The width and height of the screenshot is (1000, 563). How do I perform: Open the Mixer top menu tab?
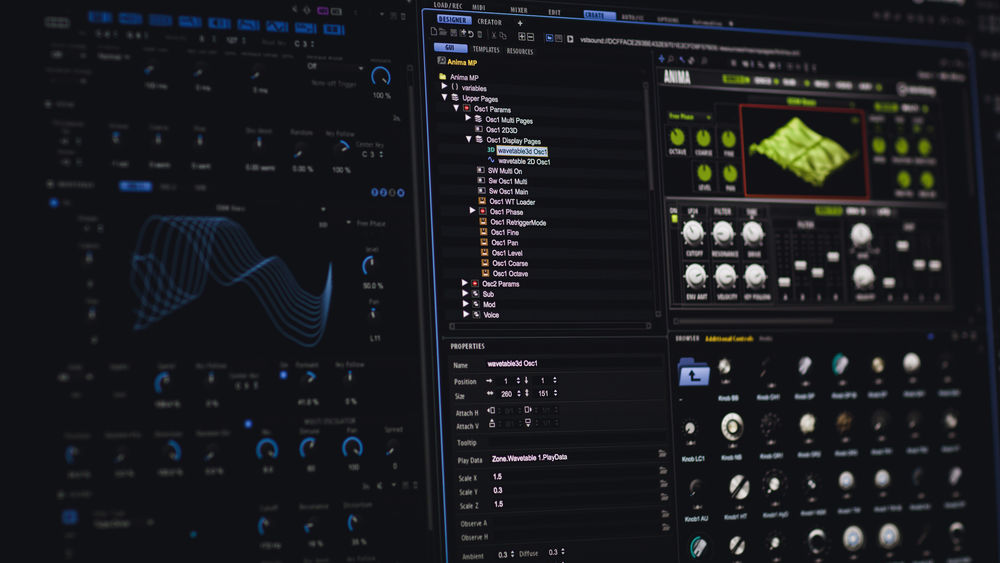point(518,10)
